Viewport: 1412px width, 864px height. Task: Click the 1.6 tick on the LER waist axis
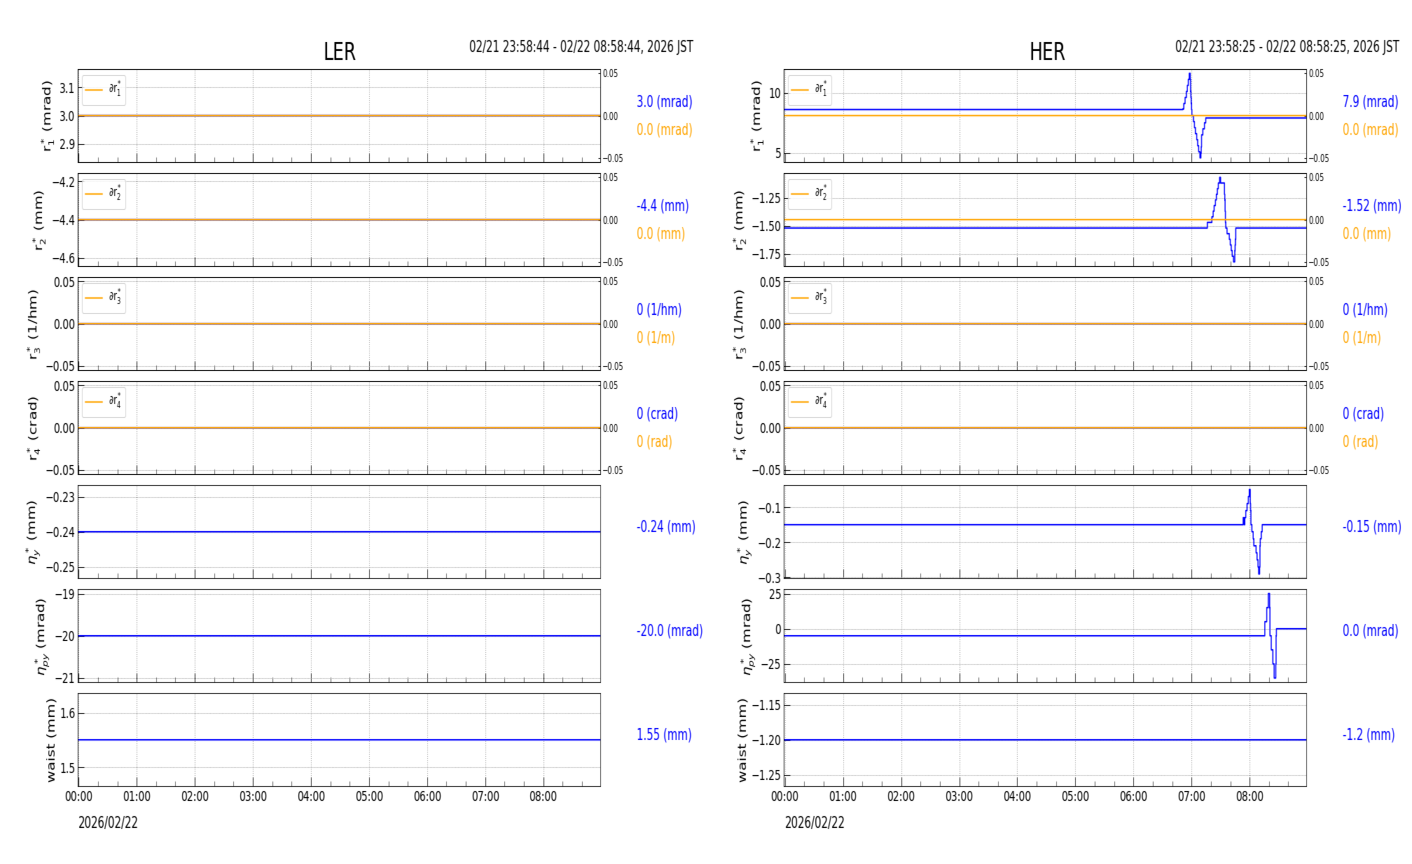[x=66, y=713]
